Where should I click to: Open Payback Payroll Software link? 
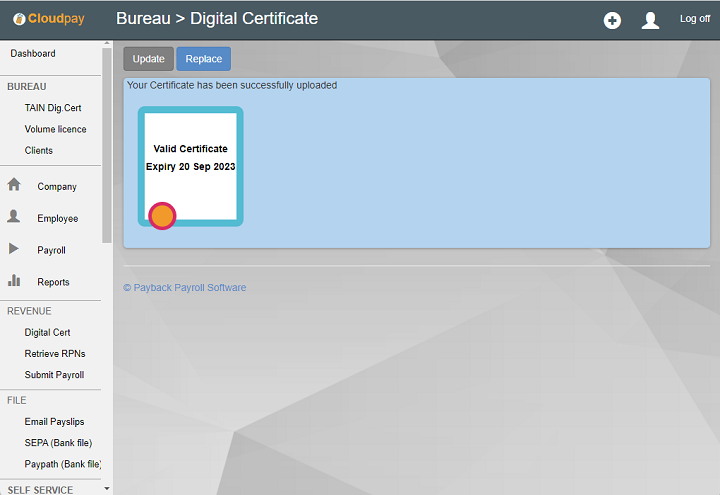(184, 288)
